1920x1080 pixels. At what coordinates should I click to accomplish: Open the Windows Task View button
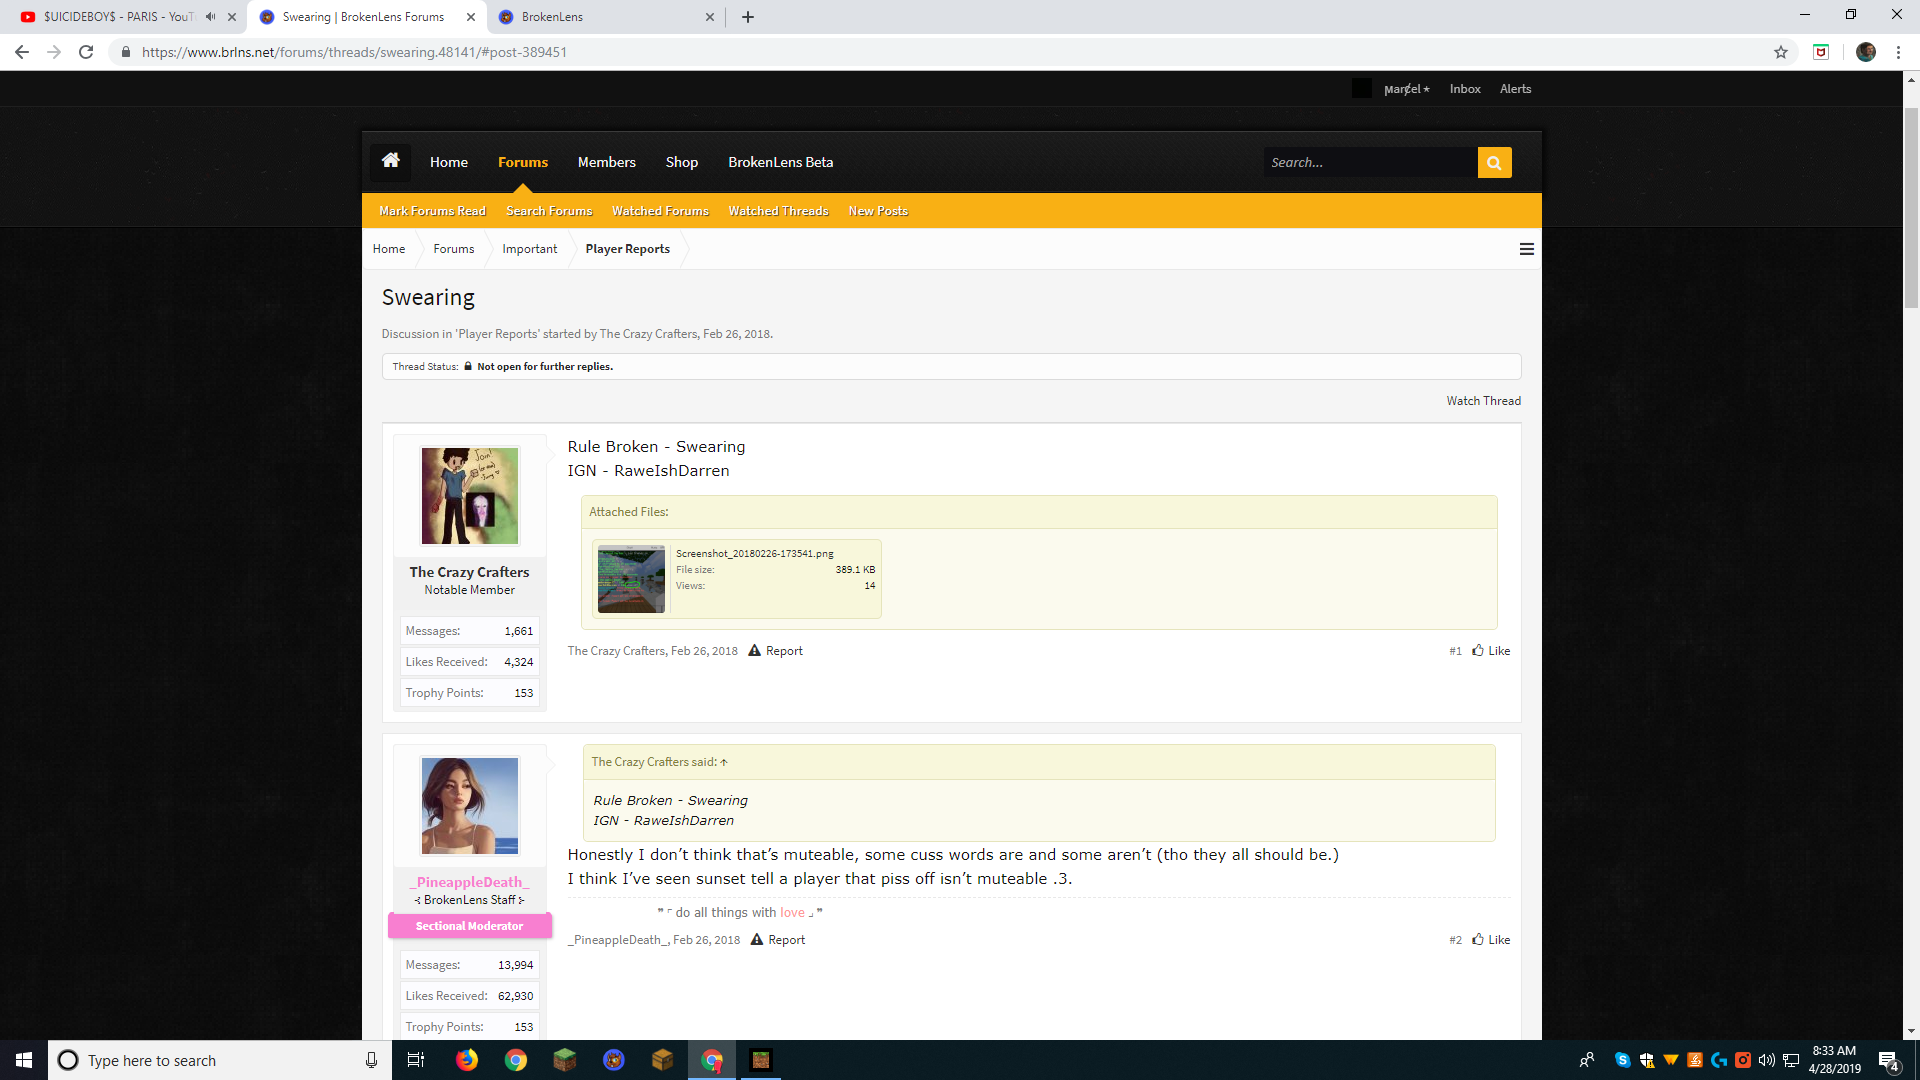(x=416, y=1060)
